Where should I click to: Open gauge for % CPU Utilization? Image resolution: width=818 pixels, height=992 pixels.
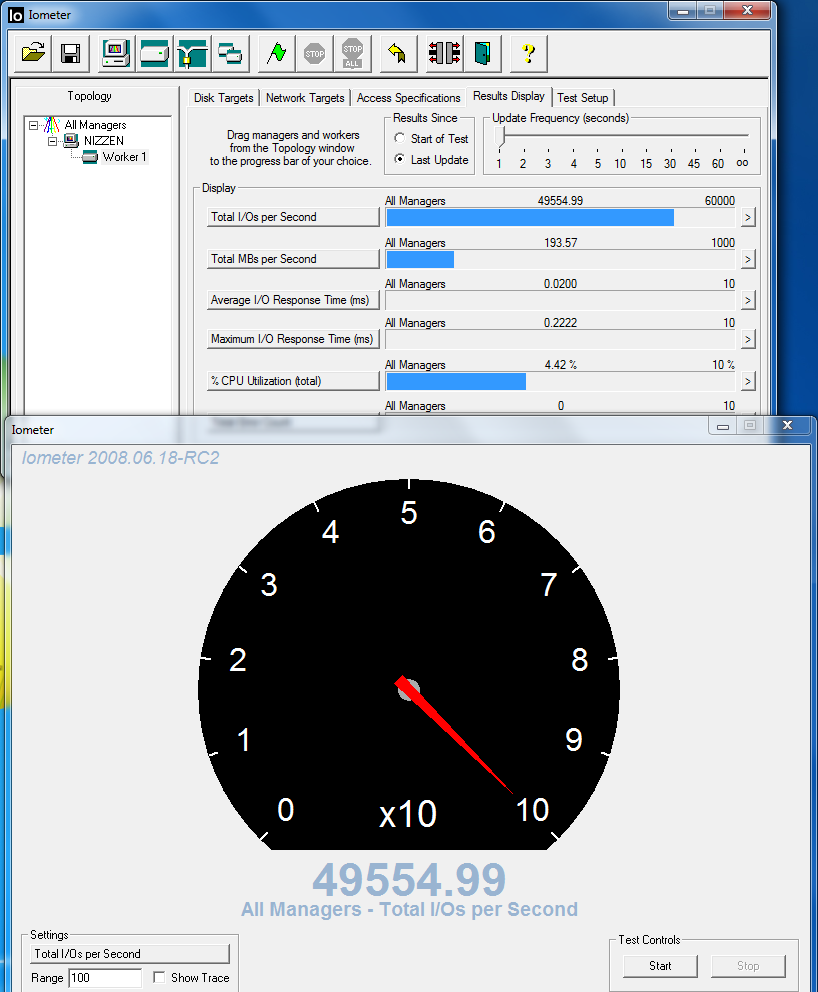pos(748,381)
